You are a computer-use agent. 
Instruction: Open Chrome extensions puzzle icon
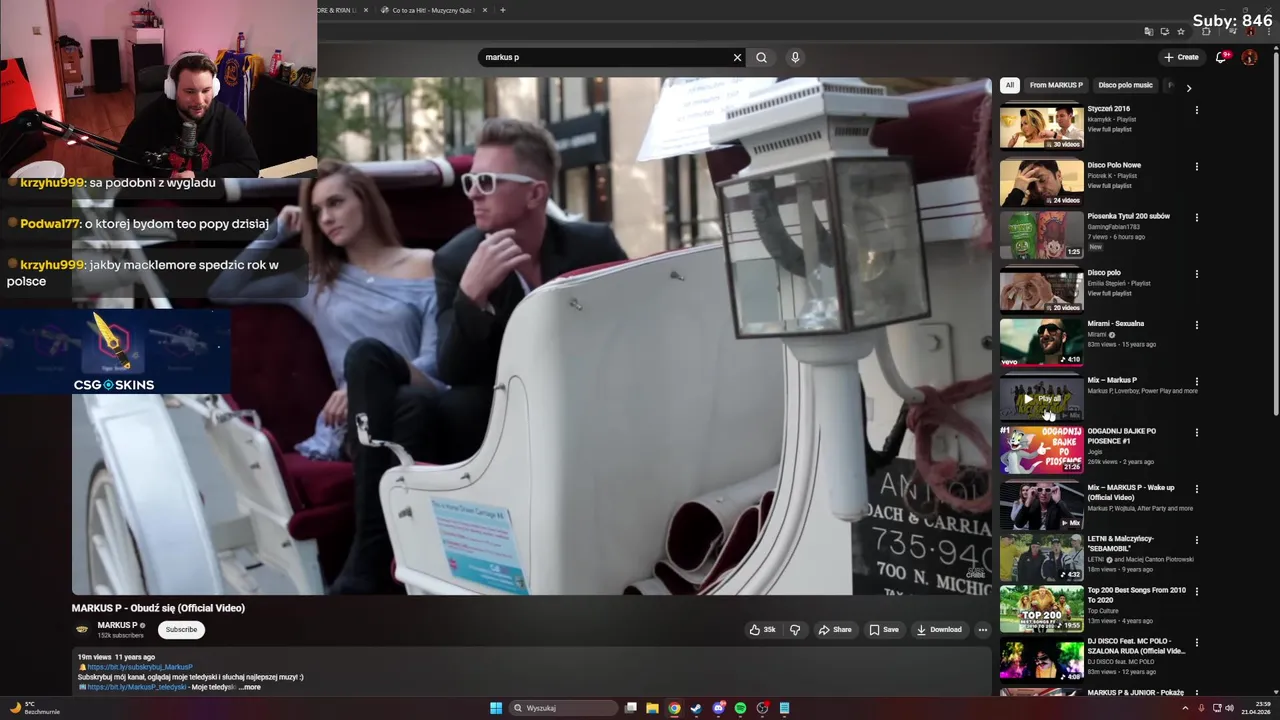(1206, 32)
